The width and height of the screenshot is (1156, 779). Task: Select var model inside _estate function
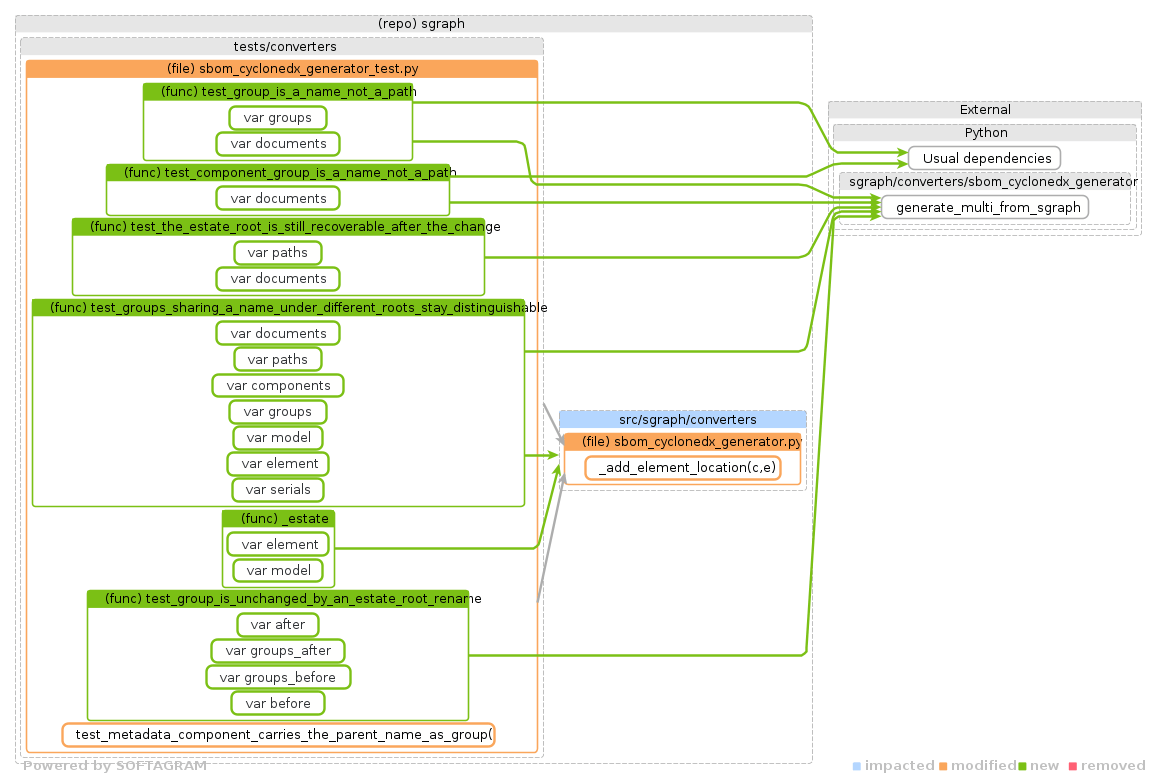[279, 570]
